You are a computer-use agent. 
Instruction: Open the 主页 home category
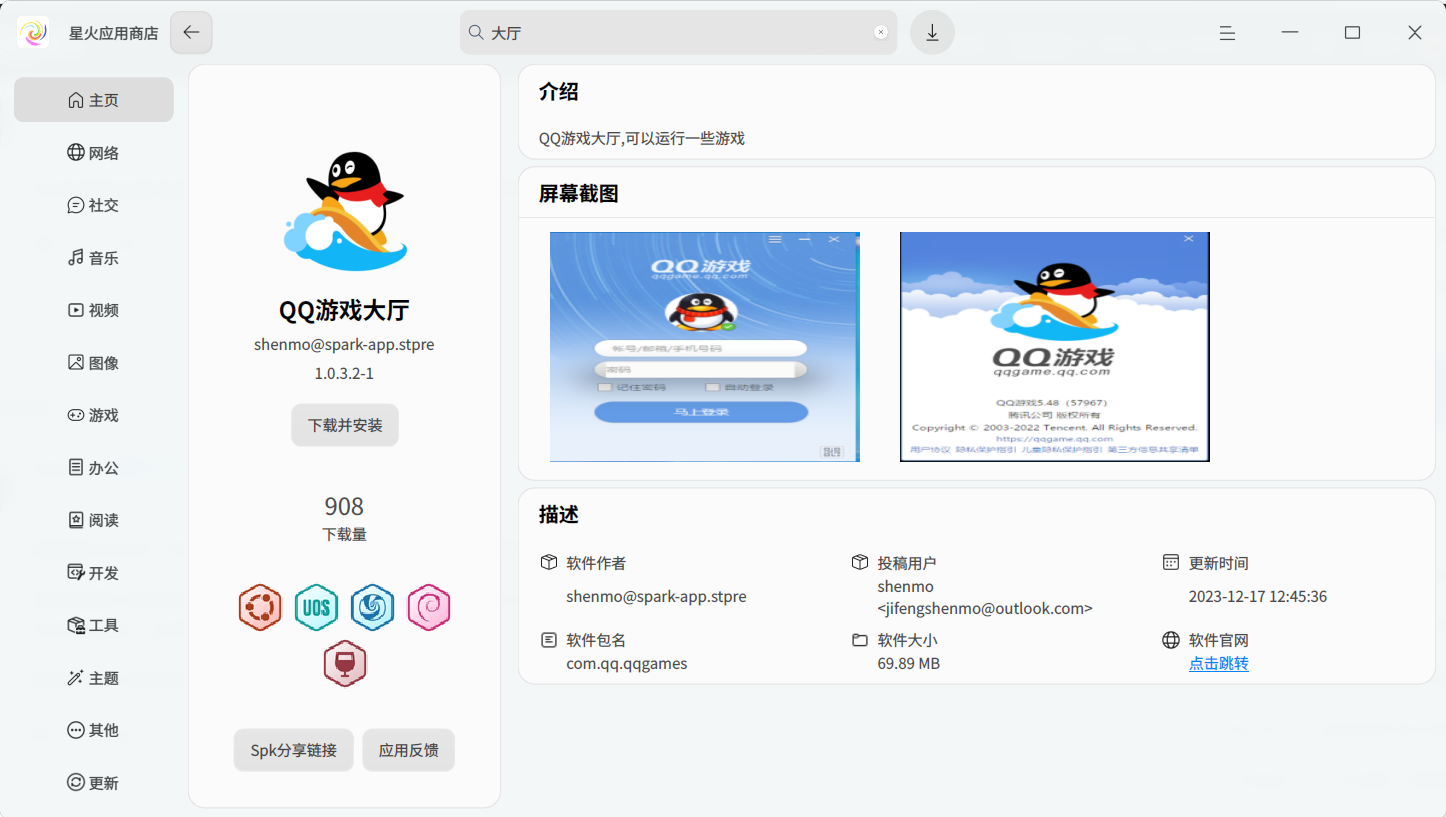[94, 100]
